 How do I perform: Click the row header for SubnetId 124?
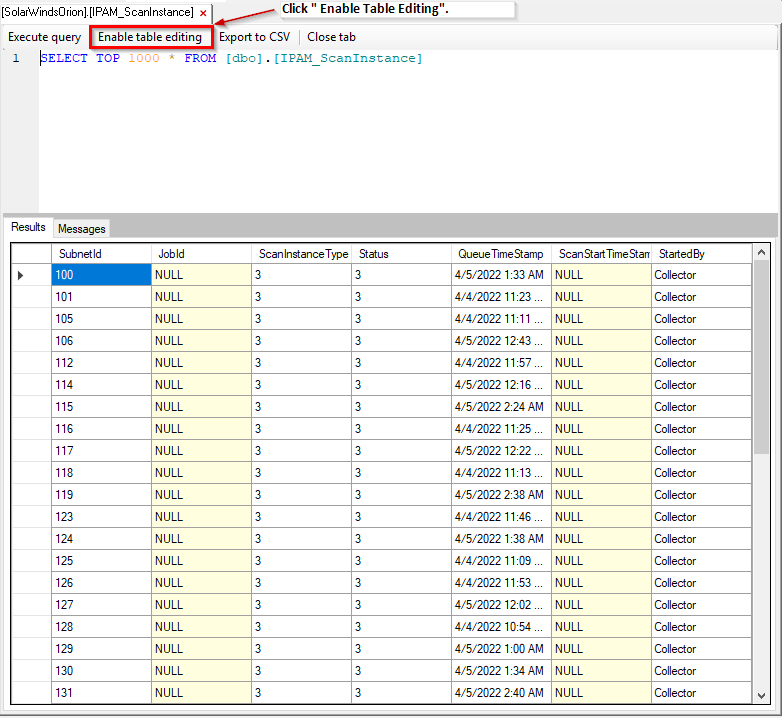tap(31, 539)
